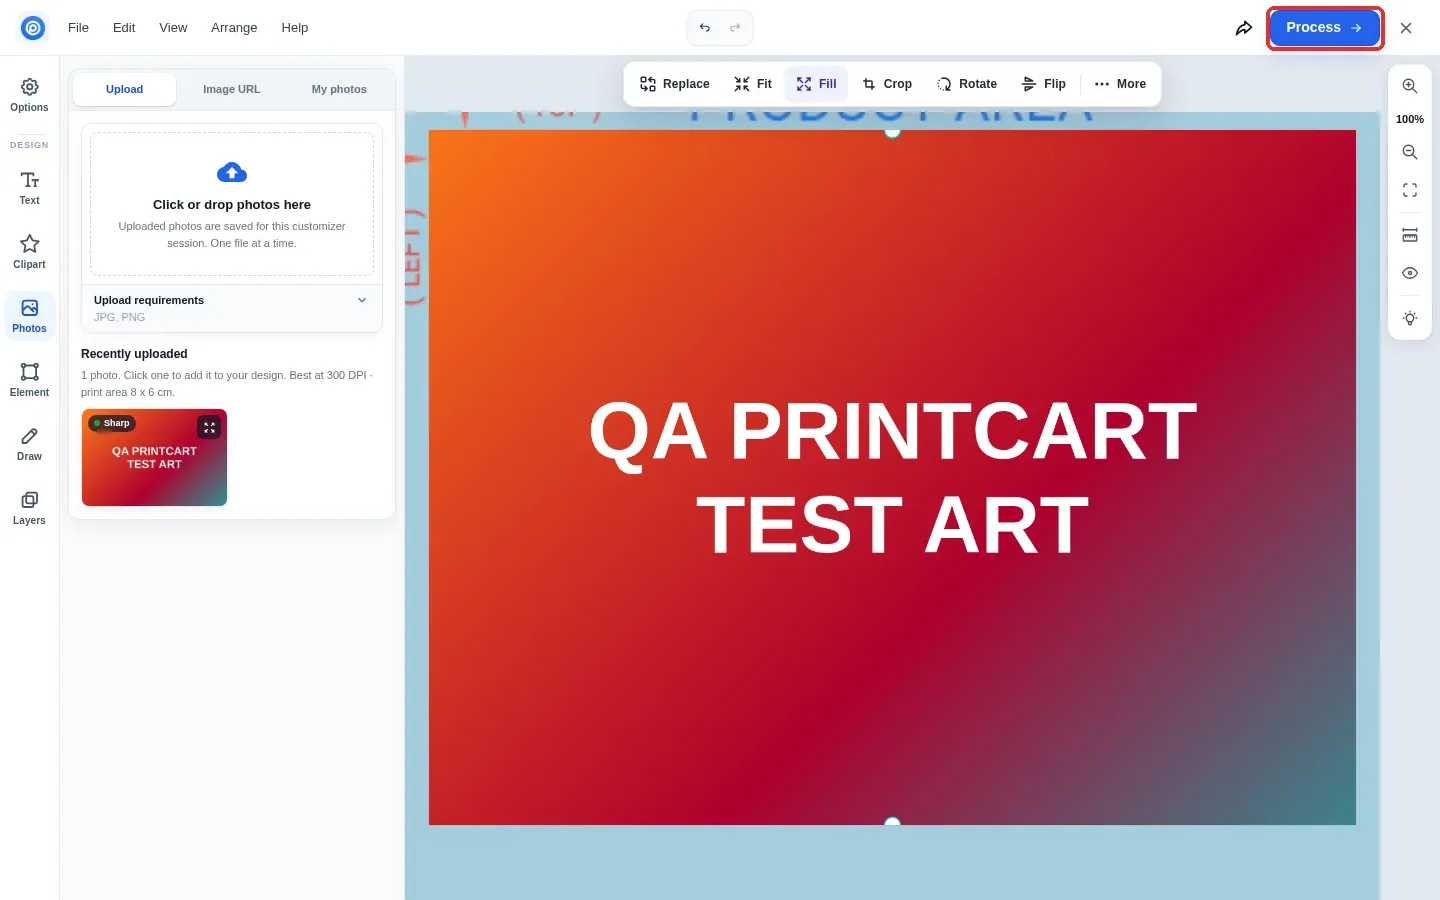Image resolution: width=1440 pixels, height=900 pixels.
Task: Toggle Fill mode for image
Action: tap(817, 84)
